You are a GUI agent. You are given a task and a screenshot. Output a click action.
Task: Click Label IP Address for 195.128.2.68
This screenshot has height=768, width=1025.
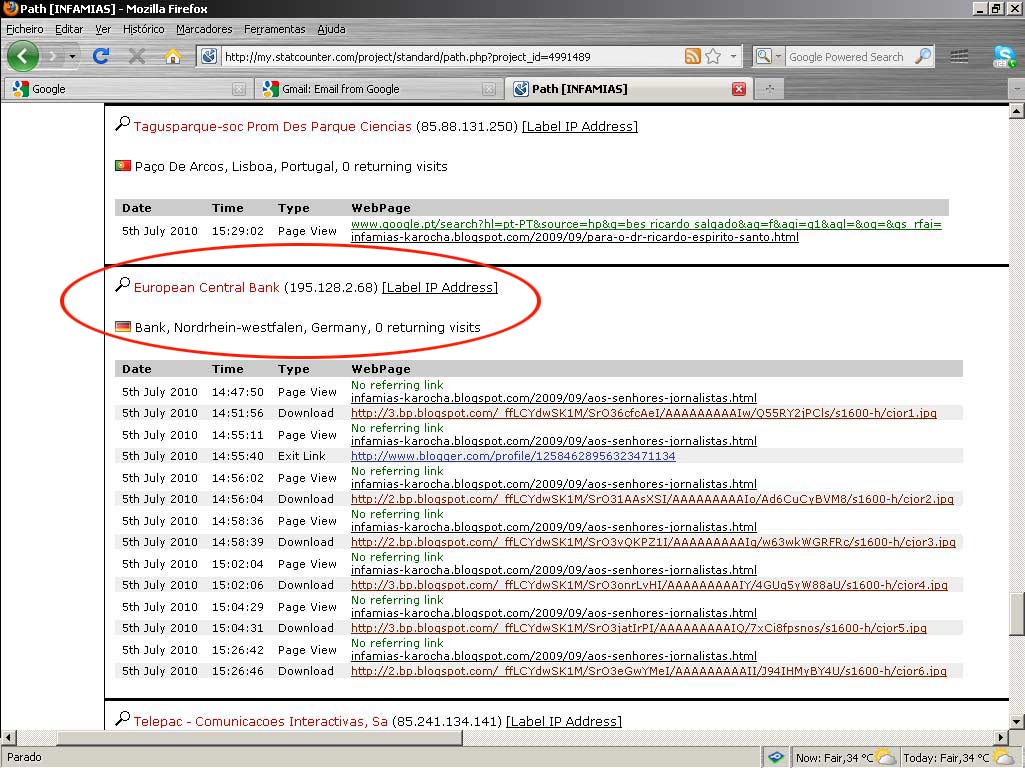[440, 288]
